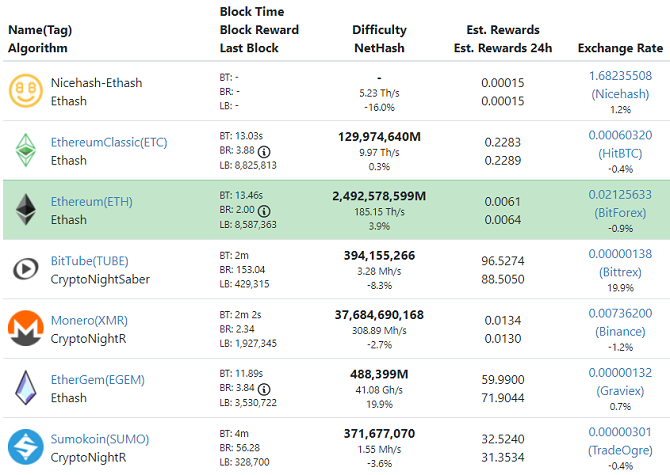Follow the 0.00000138 exchange rate link
Screen dimensions: 670x475
click(x=620, y=254)
